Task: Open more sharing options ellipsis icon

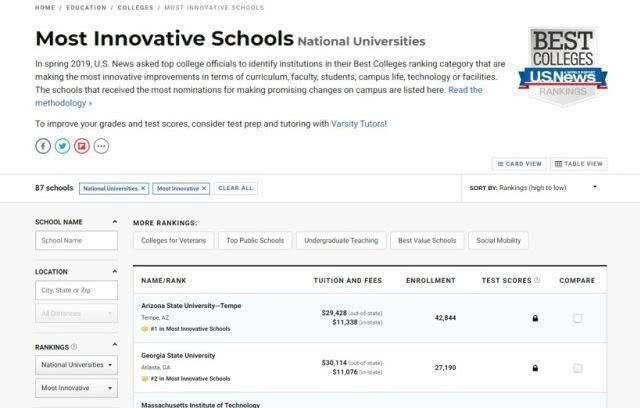Action: (x=100, y=146)
